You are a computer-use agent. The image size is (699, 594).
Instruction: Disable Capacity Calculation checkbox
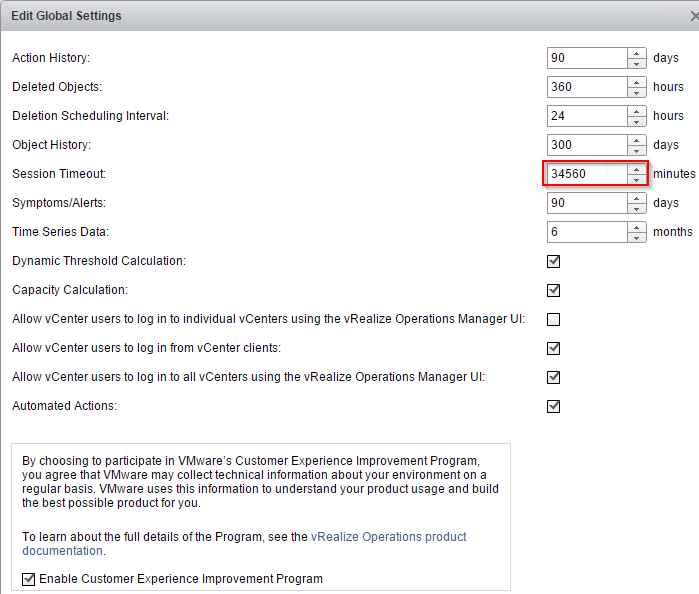coord(553,290)
